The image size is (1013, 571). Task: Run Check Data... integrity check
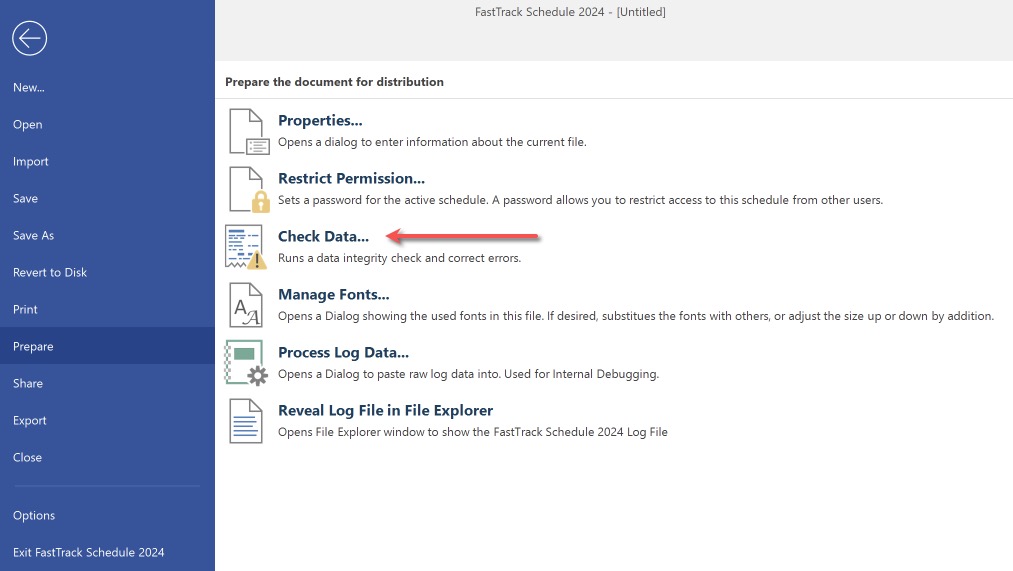[x=323, y=236]
